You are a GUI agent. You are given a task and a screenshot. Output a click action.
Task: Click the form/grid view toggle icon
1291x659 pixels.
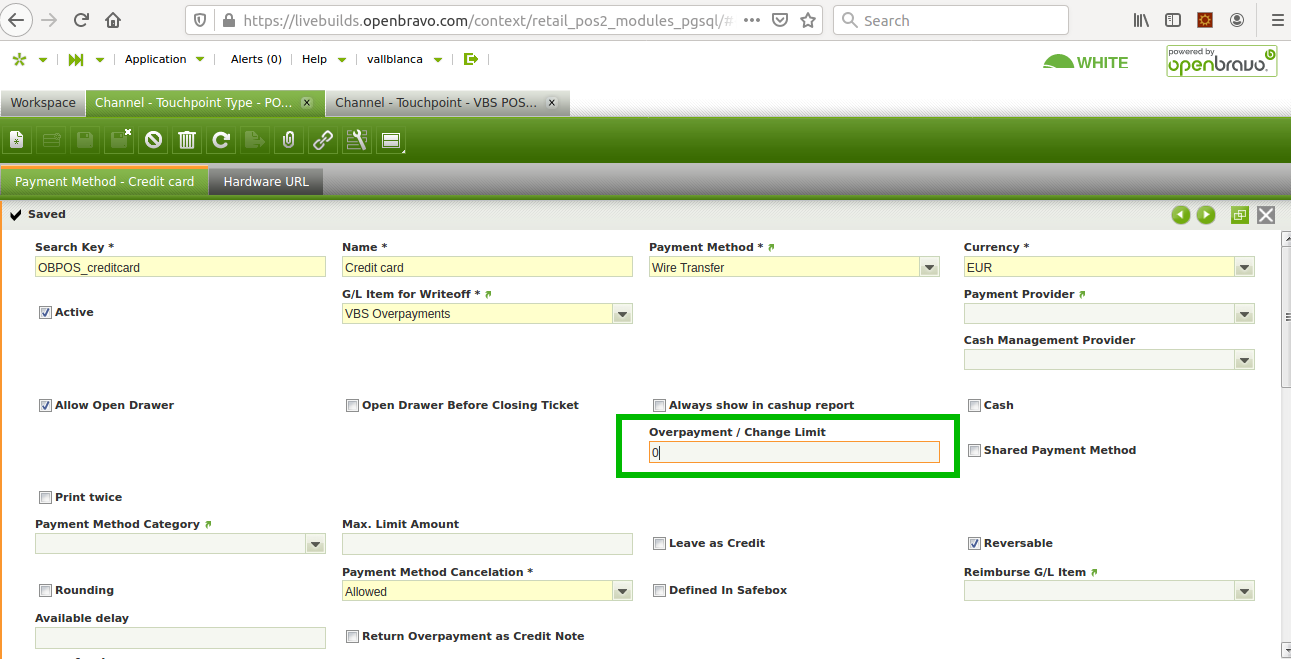pyautogui.click(x=391, y=140)
